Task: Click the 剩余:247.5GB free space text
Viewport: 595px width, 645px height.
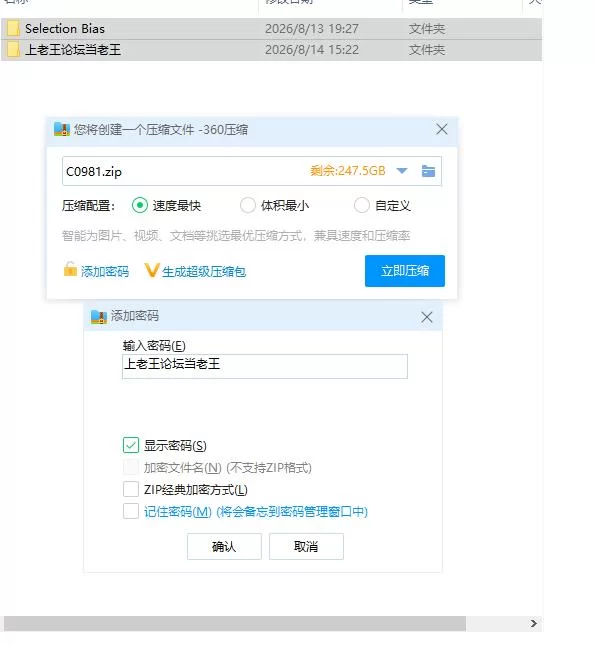Action: point(348,171)
